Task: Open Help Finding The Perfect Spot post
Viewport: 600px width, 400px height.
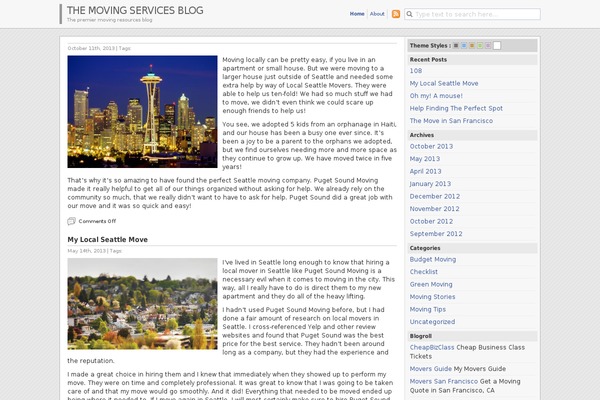Action: [x=456, y=108]
